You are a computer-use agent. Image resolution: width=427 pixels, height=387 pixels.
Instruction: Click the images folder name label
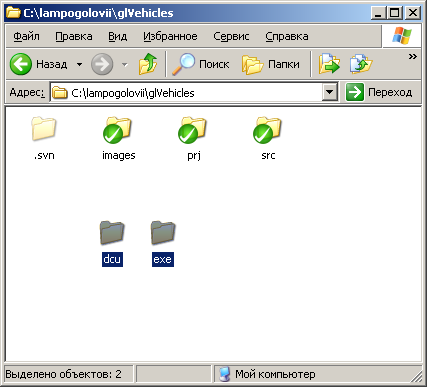(x=119, y=156)
